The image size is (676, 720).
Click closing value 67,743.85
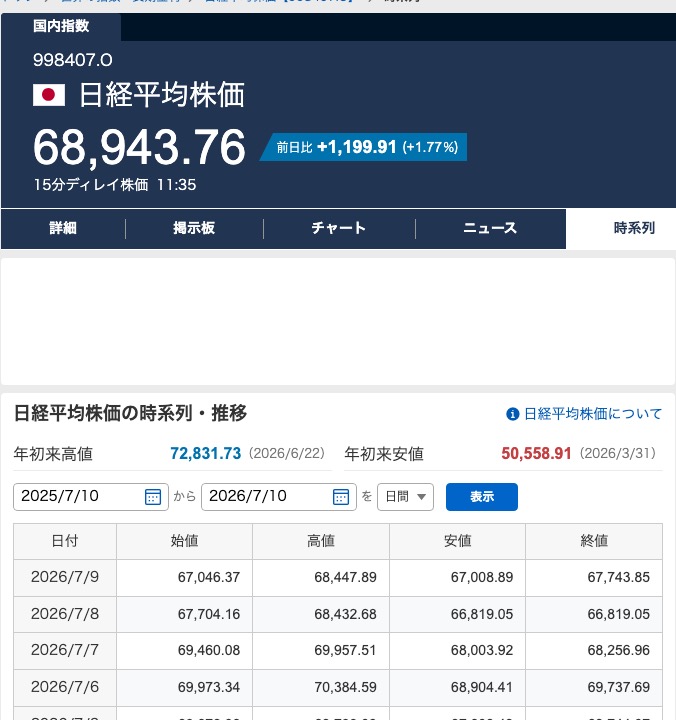click(x=619, y=577)
